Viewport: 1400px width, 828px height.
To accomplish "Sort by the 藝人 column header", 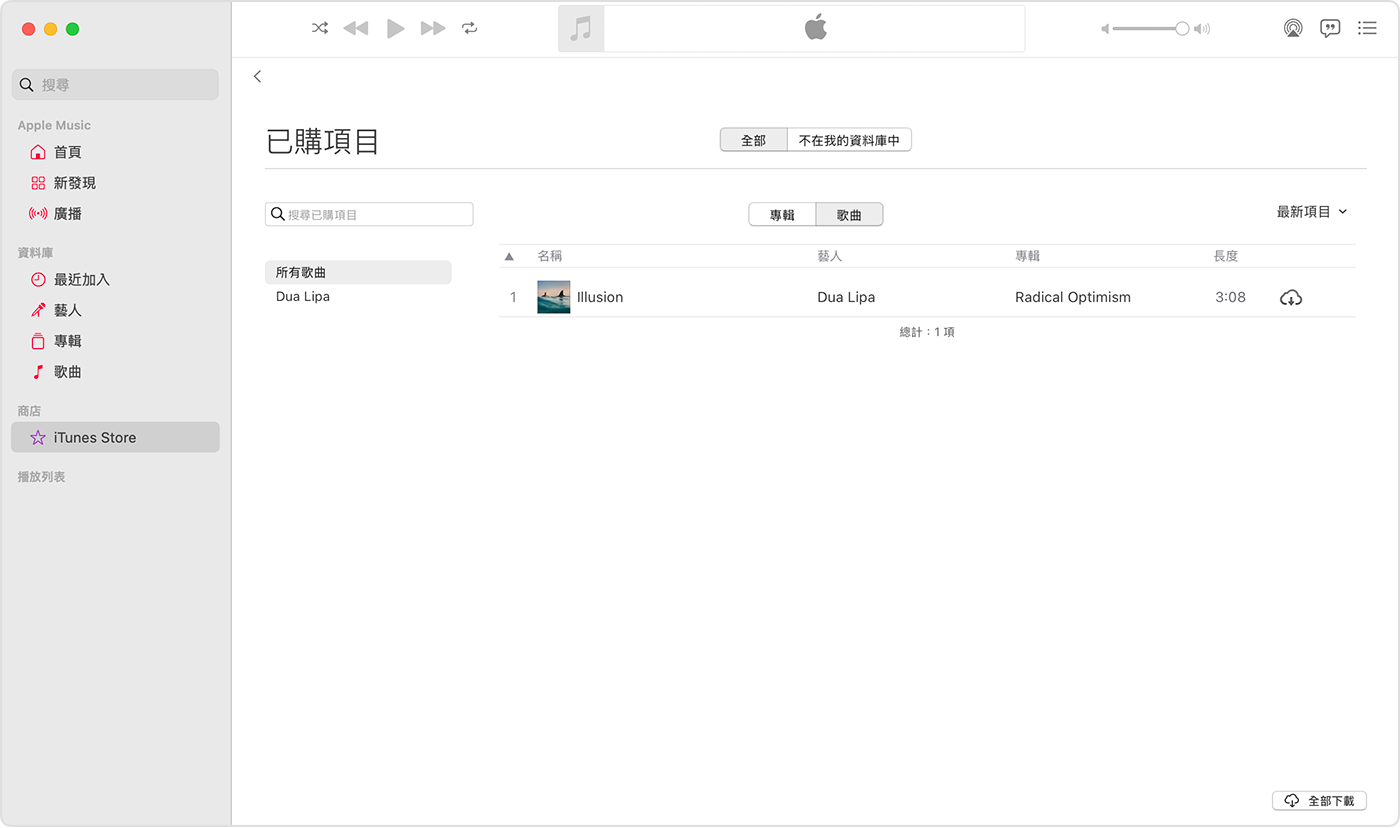I will (x=830, y=256).
